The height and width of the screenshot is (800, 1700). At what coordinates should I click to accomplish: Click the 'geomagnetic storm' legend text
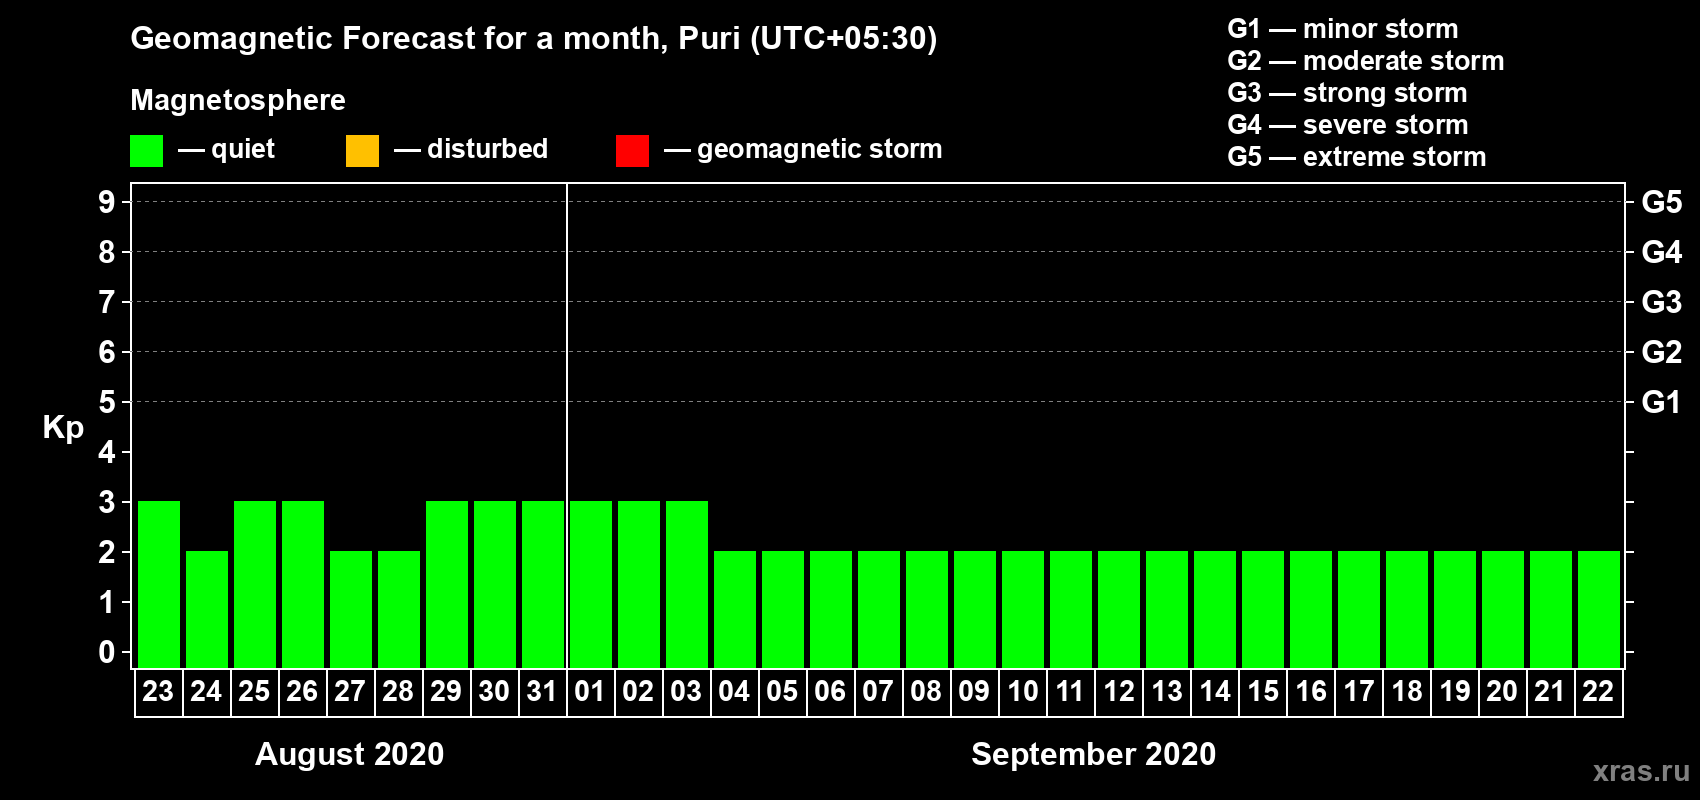tap(819, 150)
